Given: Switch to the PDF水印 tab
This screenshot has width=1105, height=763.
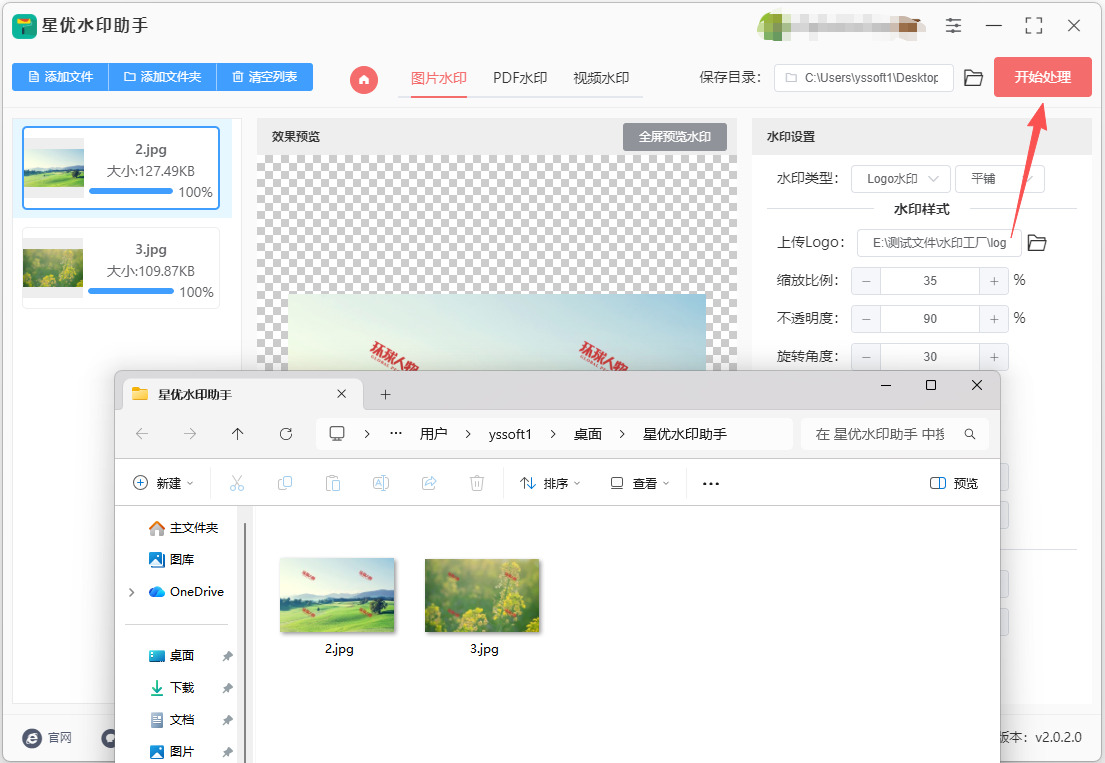Looking at the screenshot, I should click(x=520, y=78).
